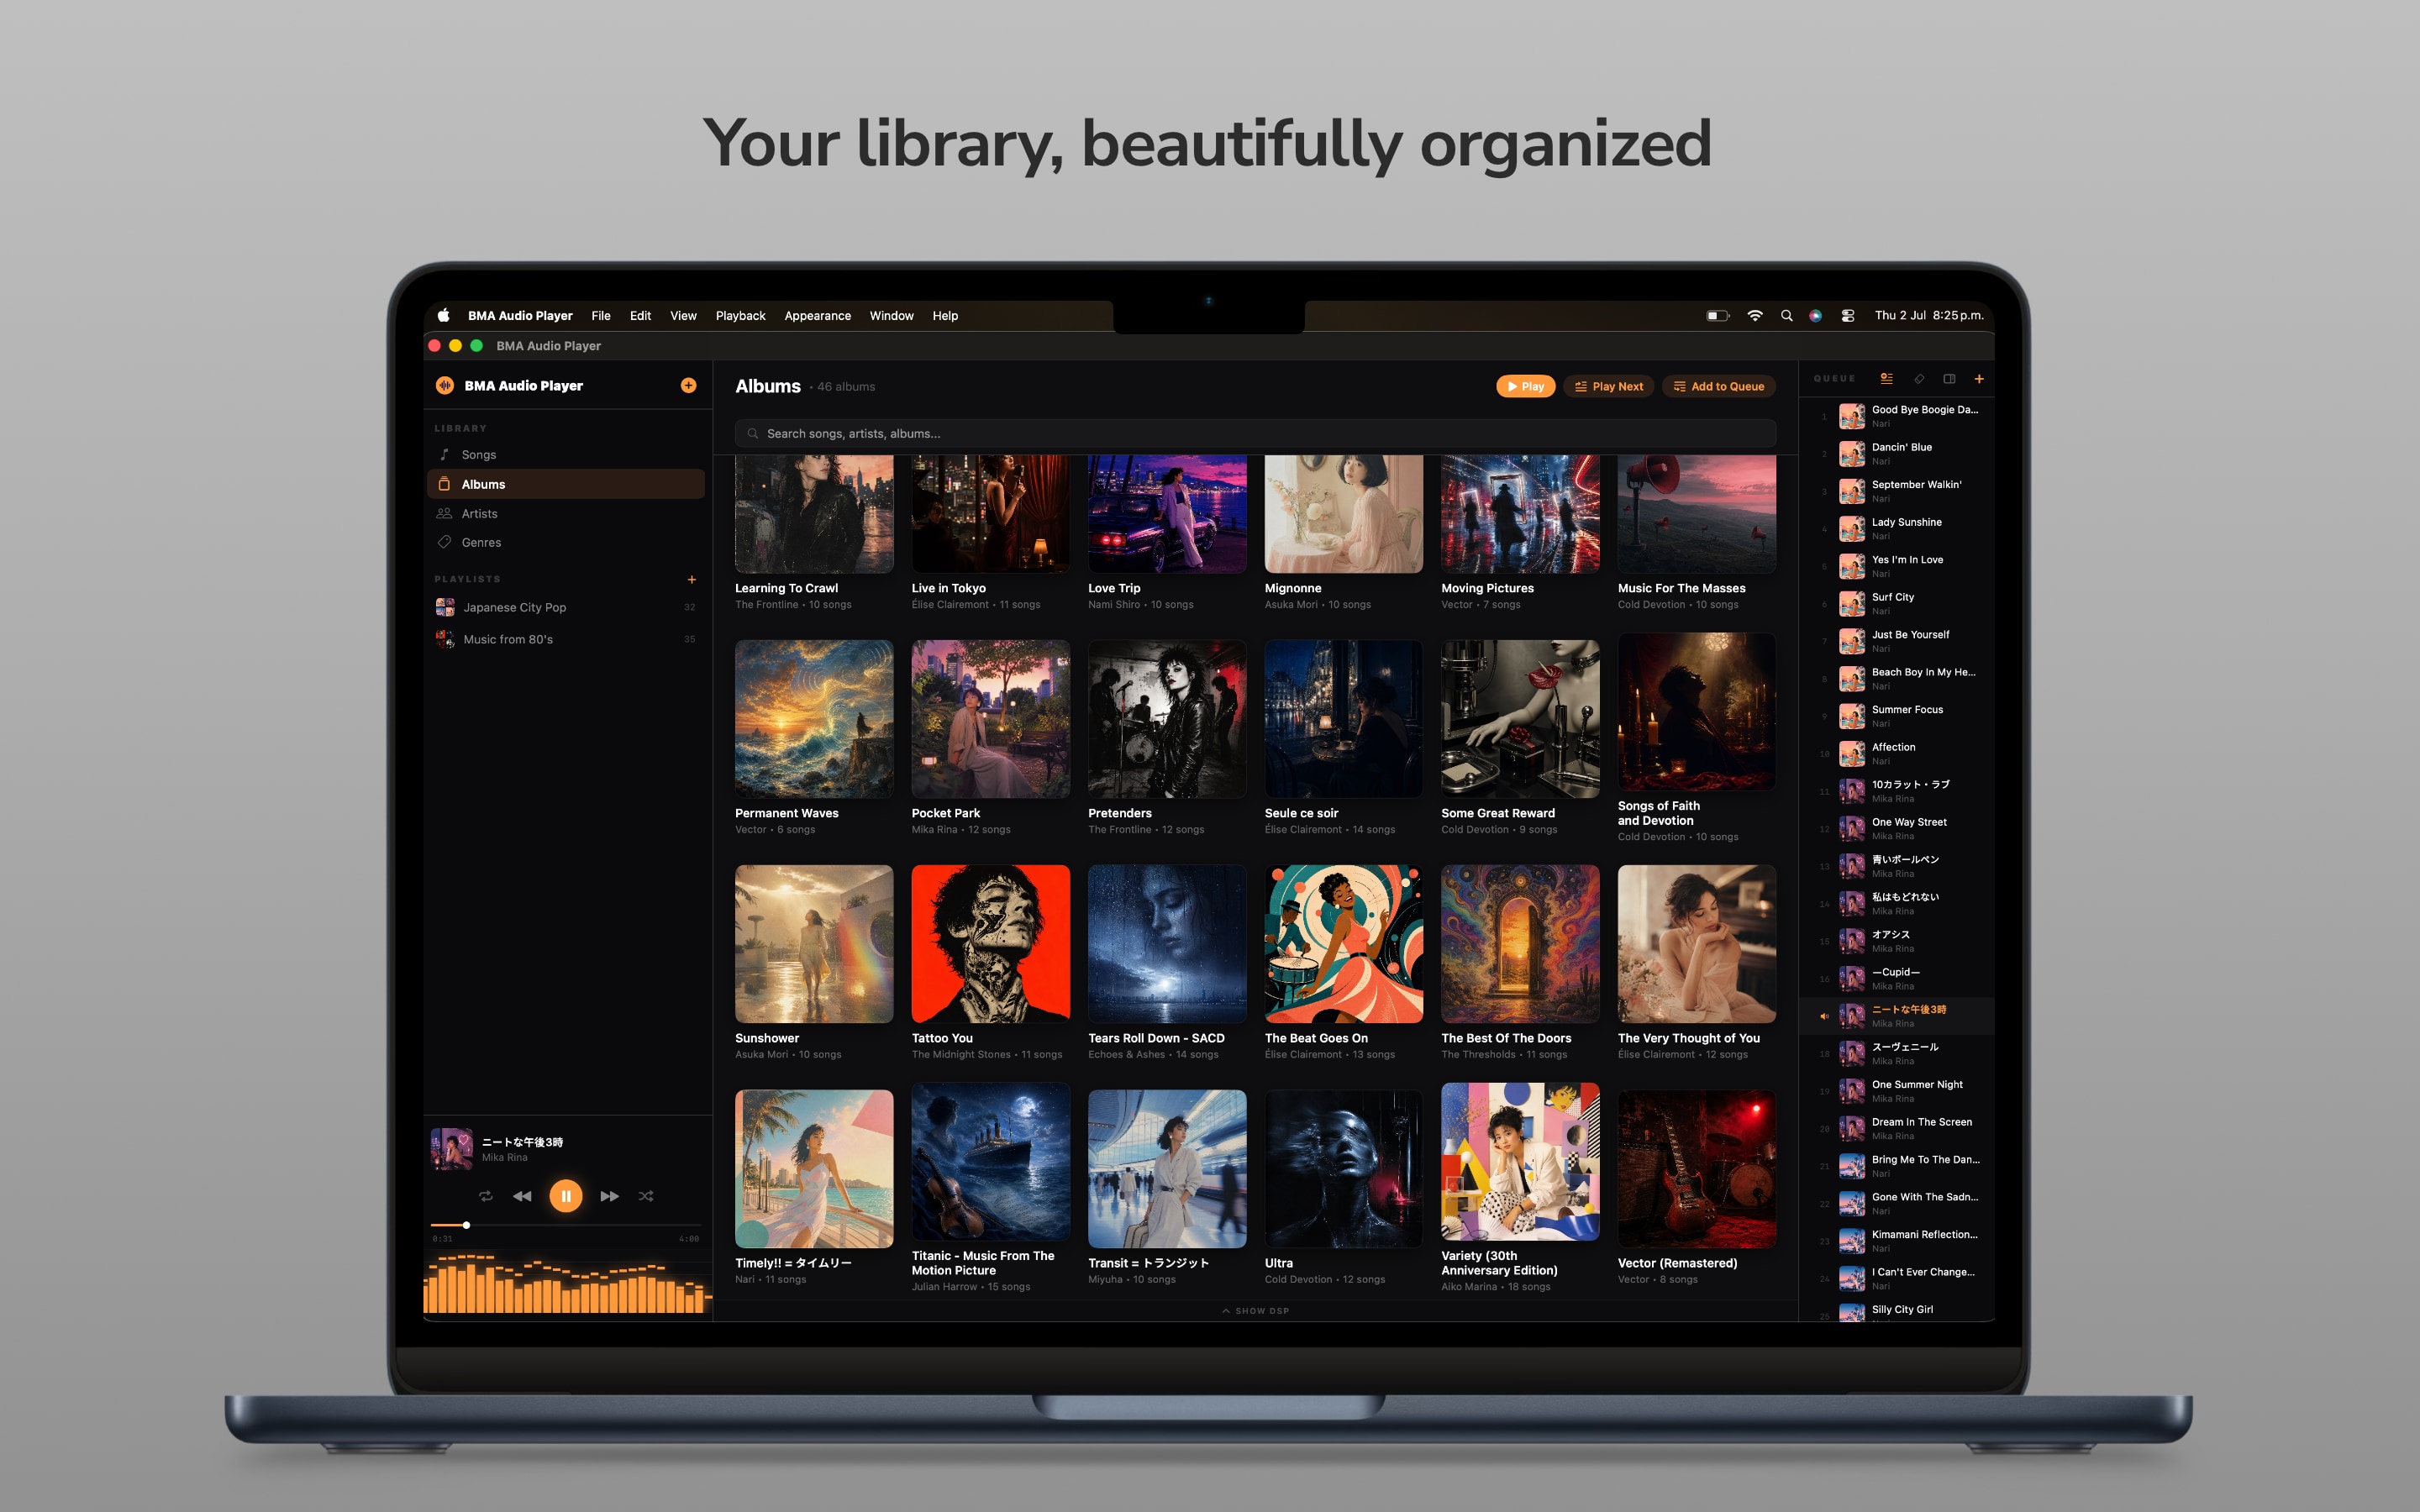
Task: Click the Play button in Albums header
Action: [1525, 386]
